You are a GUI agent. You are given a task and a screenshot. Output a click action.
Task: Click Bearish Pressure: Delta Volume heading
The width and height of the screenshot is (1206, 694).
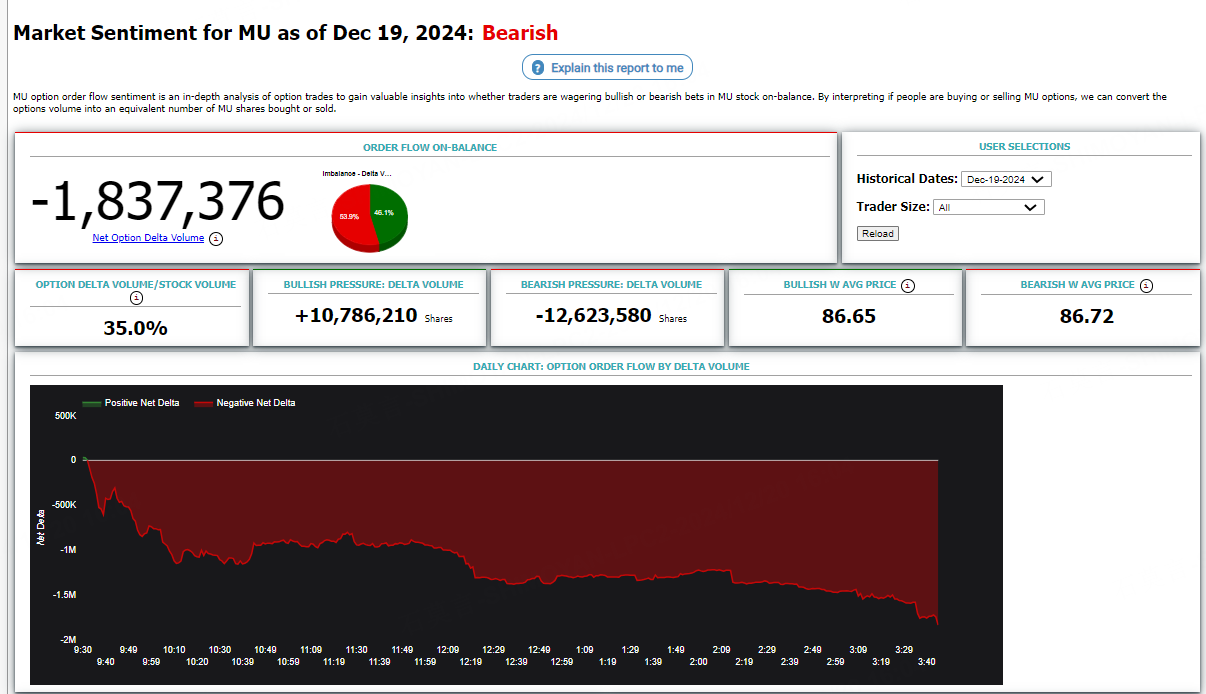coord(611,285)
